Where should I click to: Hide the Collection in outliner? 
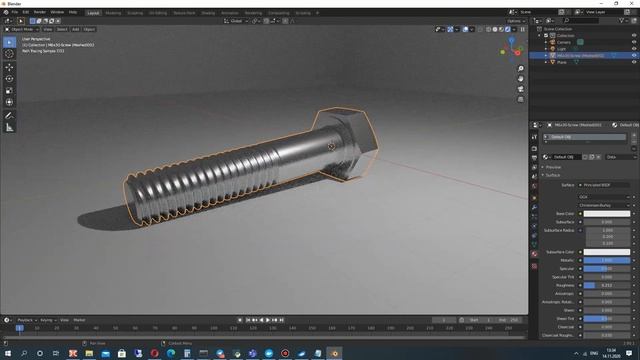634,36
